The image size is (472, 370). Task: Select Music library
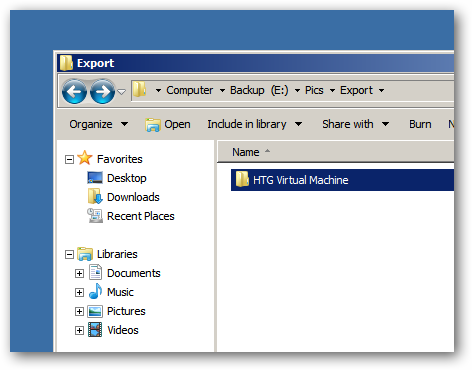pos(120,292)
